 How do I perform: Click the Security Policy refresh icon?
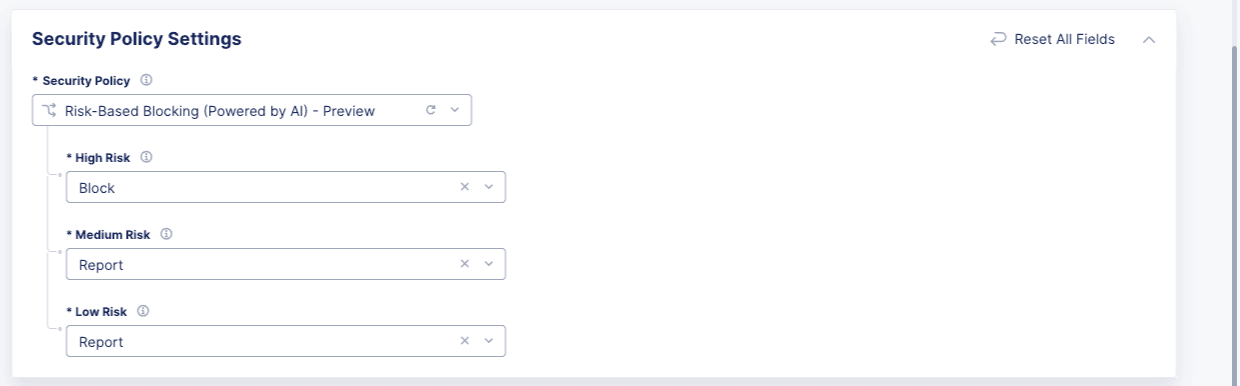coord(431,110)
